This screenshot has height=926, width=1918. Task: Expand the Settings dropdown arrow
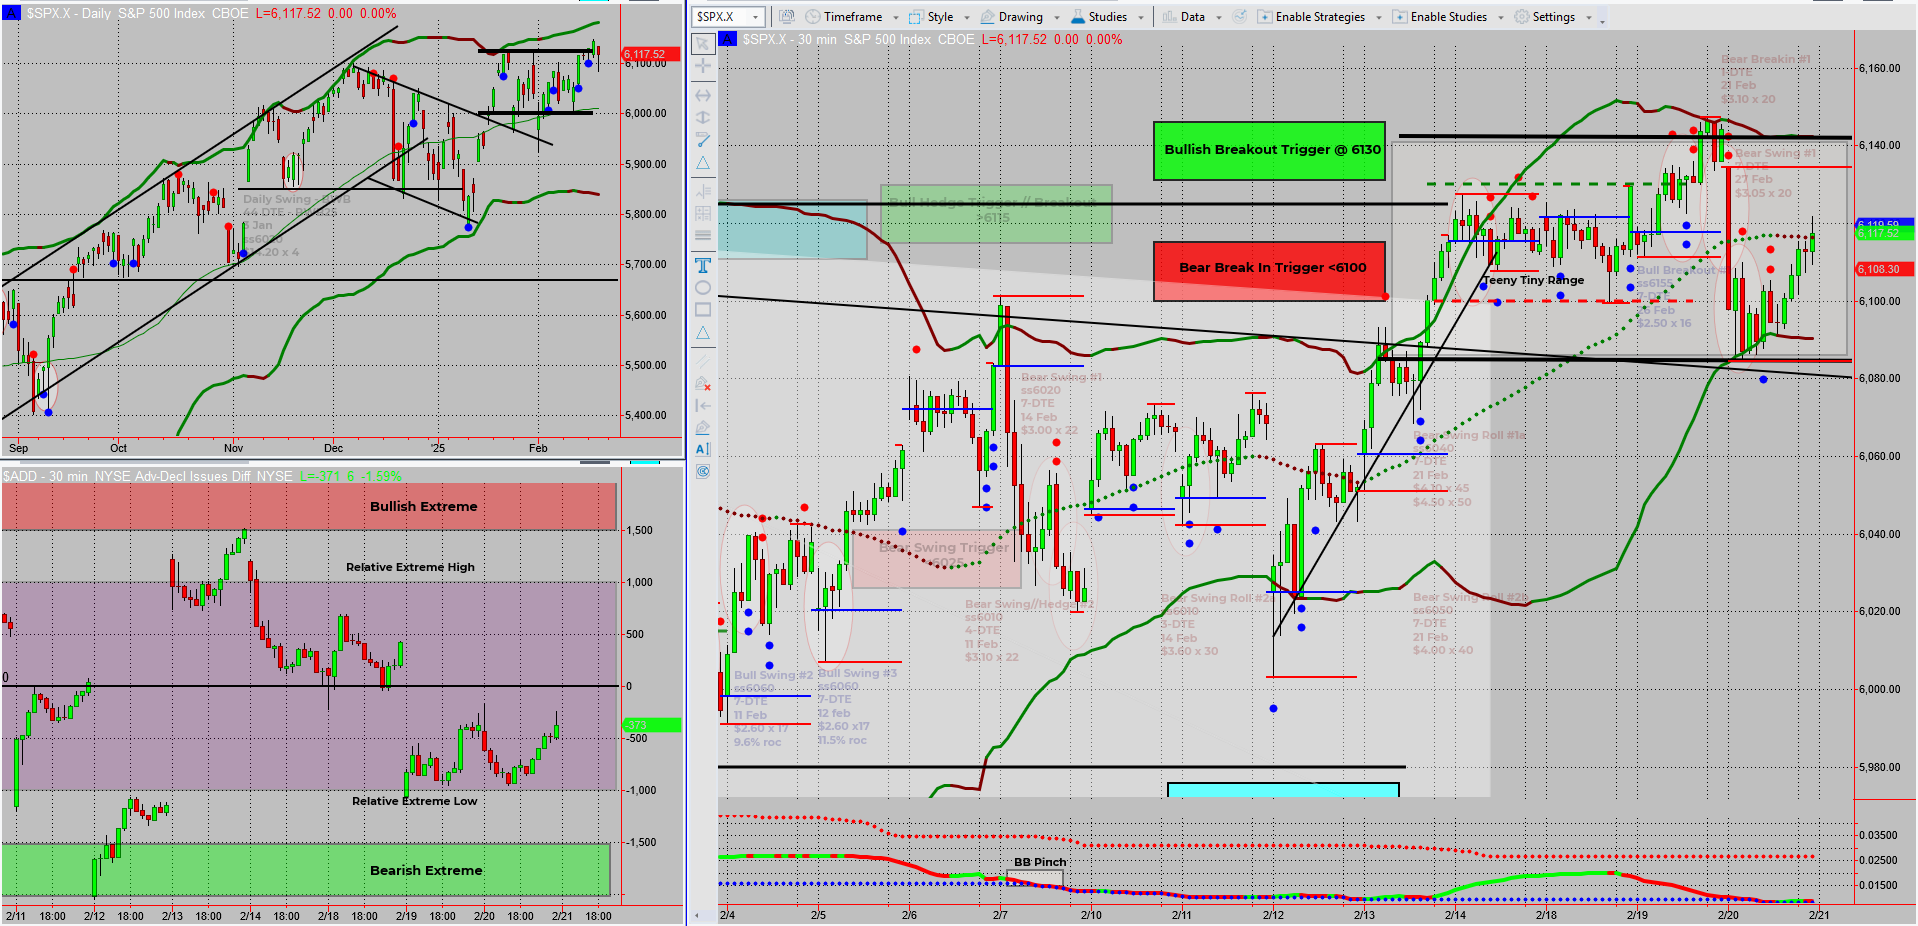click(1589, 18)
